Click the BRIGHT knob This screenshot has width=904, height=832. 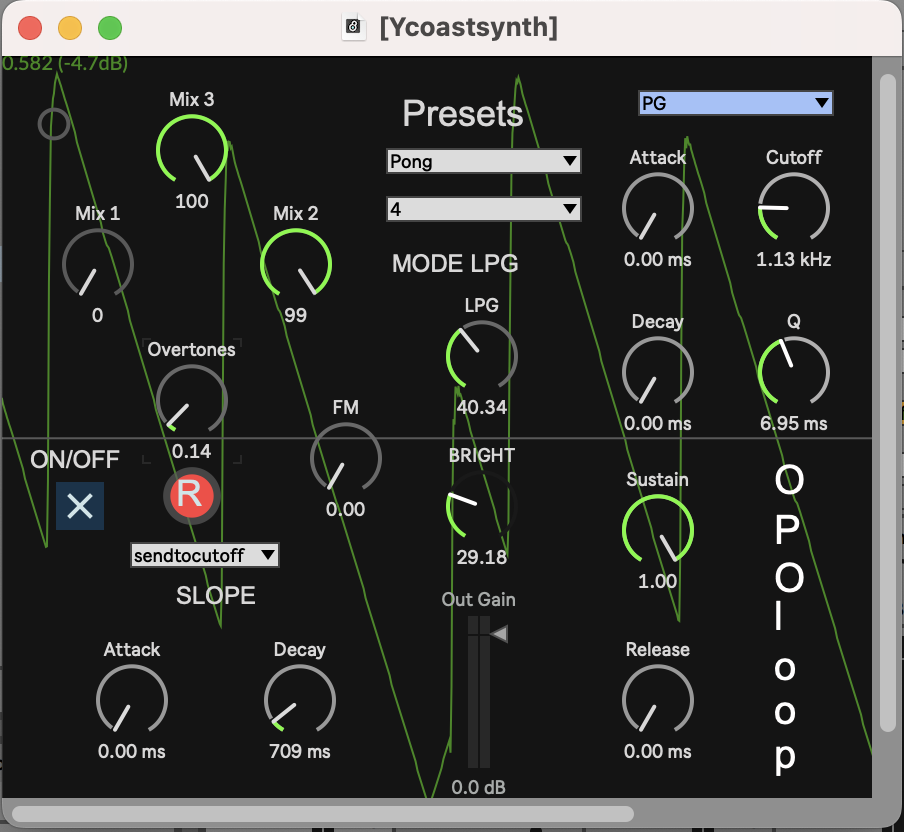coord(480,506)
